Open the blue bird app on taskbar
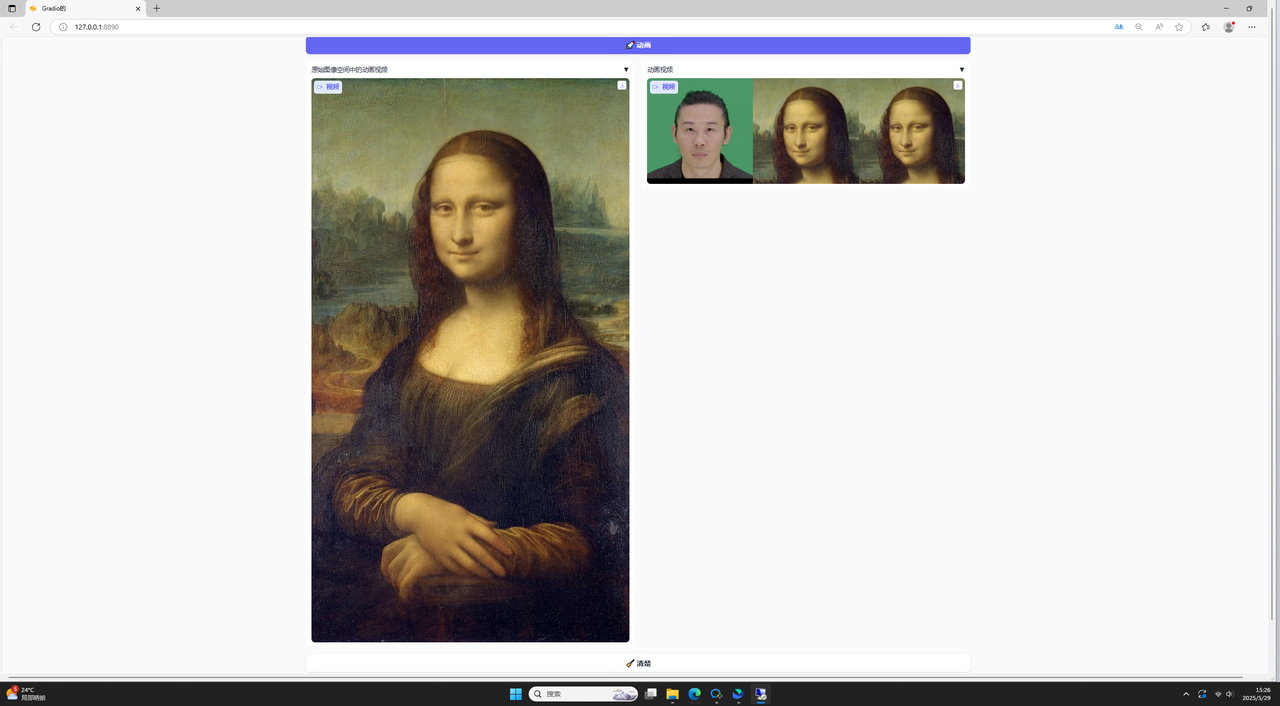 point(738,694)
